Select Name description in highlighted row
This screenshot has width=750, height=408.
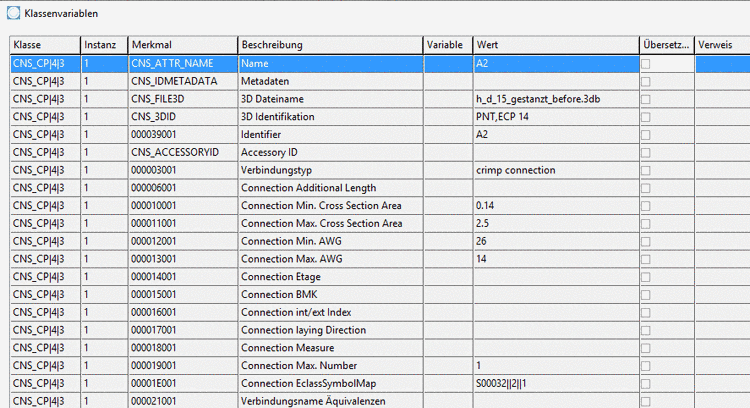(x=331, y=64)
